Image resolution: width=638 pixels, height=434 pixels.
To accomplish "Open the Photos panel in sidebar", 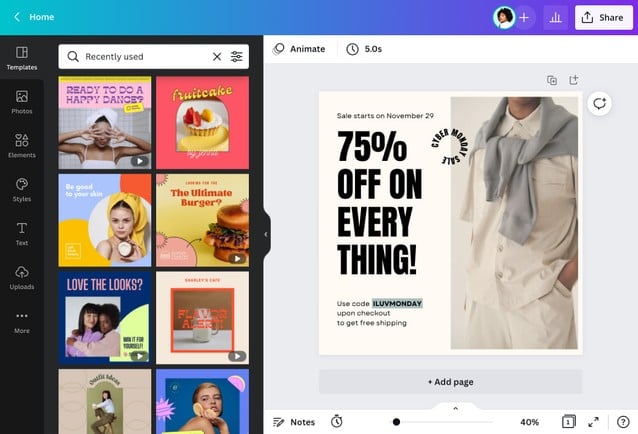I will [x=21, y=101].
